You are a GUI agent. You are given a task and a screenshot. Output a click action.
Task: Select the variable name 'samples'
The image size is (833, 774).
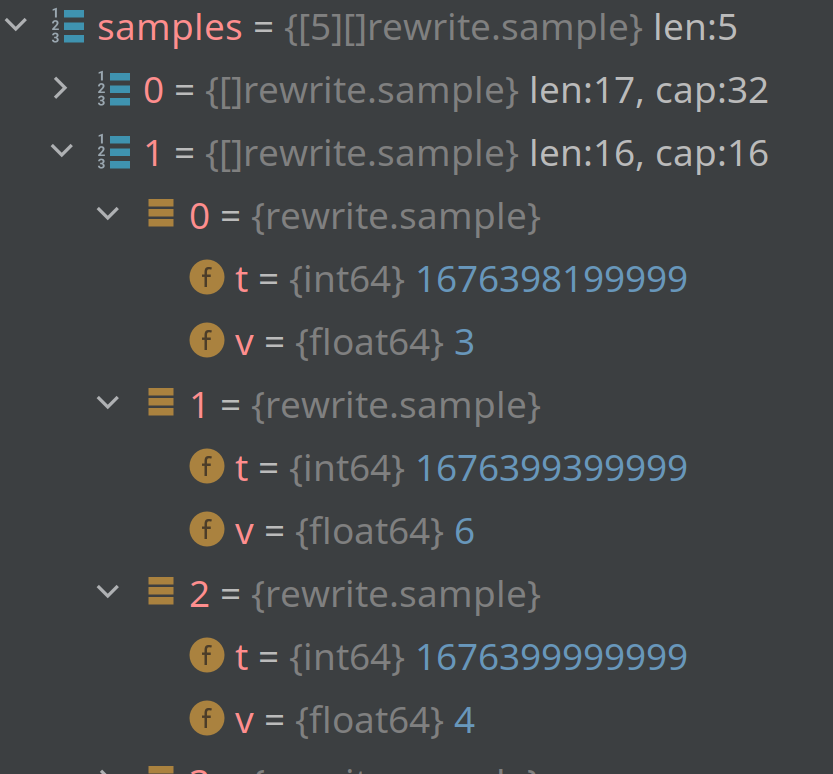pyautogui.click(x=170, y=28)
